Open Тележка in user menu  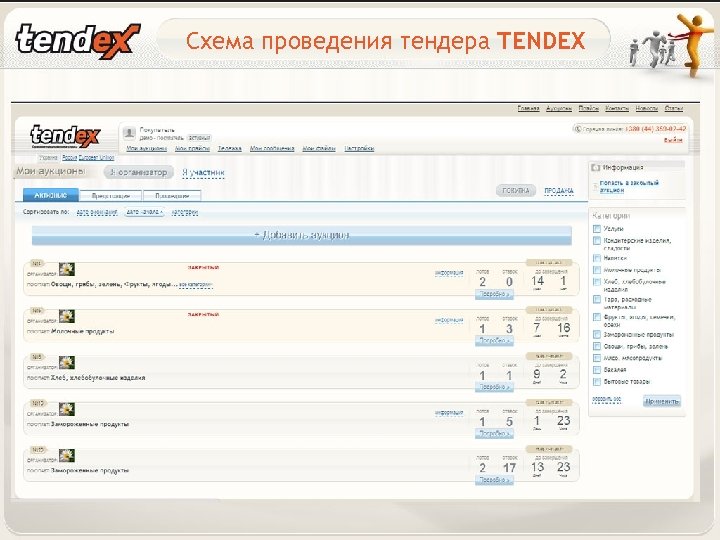pos(230,148)
